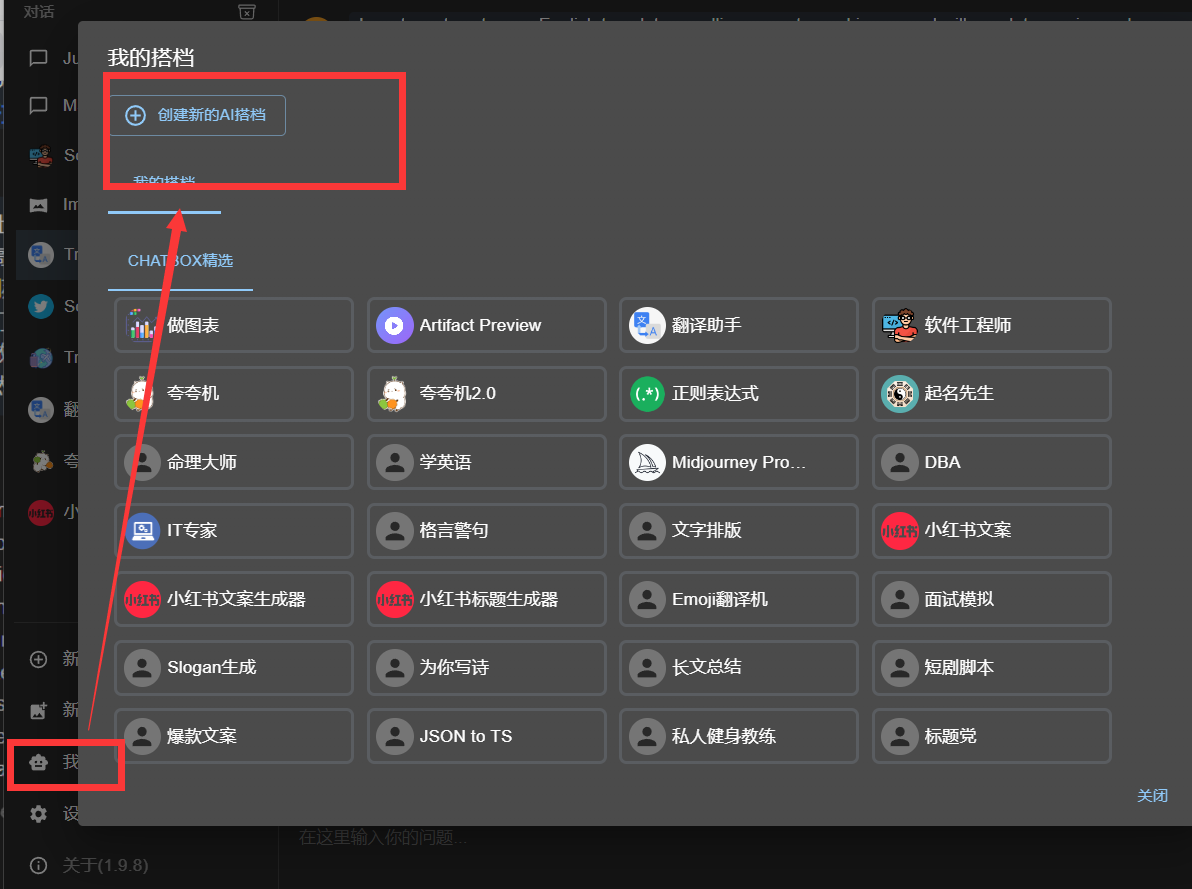The width and height of the screenshot is (1192, 889).
Task: Click the 做图表 chart icon
Action: (143, 325)
